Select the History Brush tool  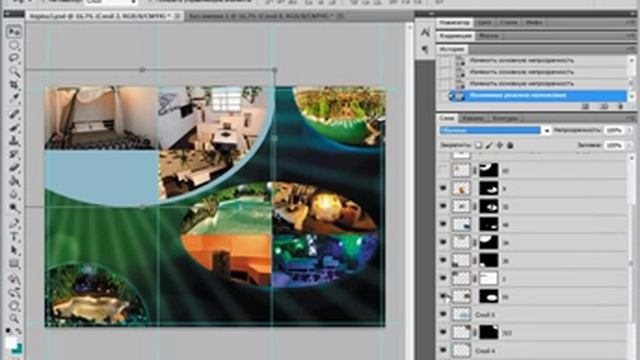coord(15,154)
